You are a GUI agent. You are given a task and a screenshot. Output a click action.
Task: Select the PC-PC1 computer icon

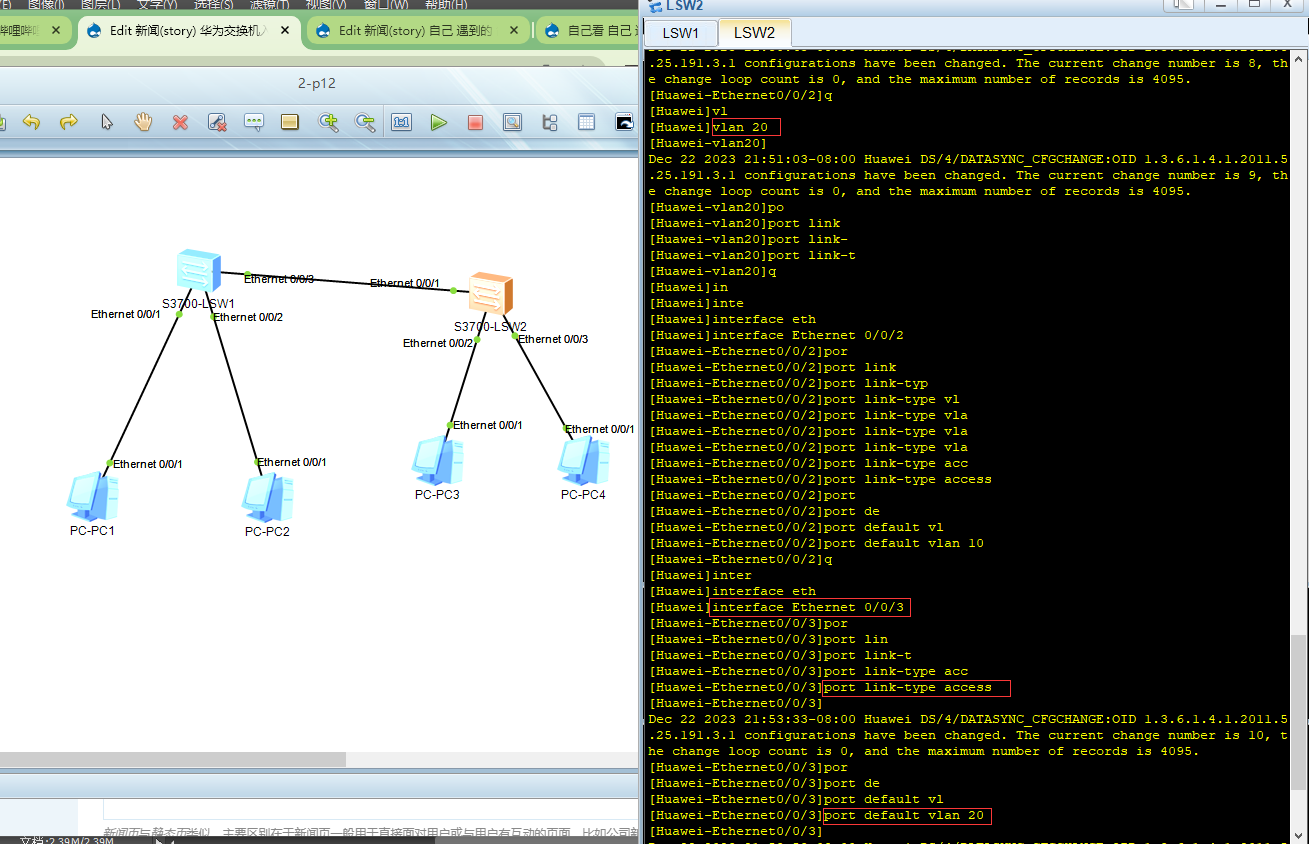coord(92,497)
